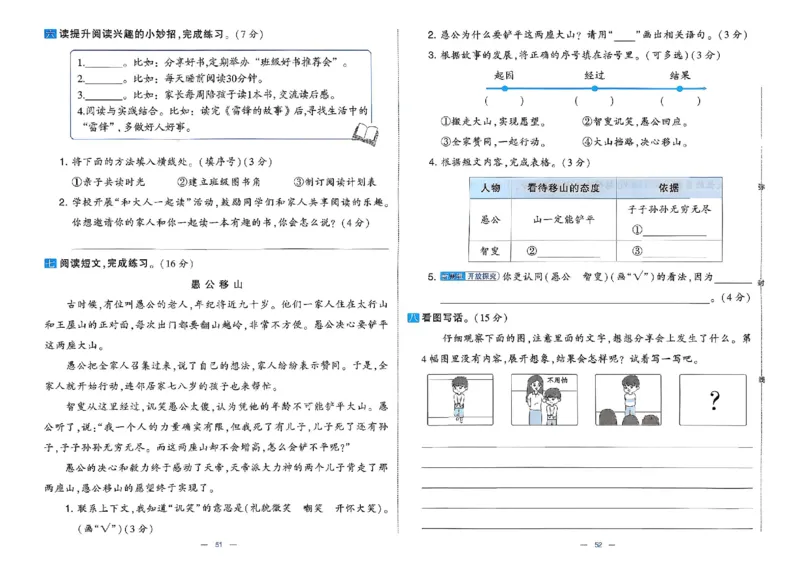The width and height of the screenshot is (800, 566).
Task: Click heading 阅读短文,完成练习
Action: click(x=105, y=263)
